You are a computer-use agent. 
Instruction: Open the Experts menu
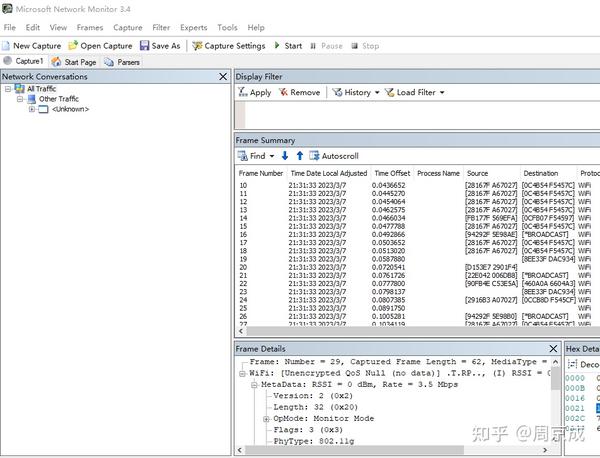pos(193,28)
